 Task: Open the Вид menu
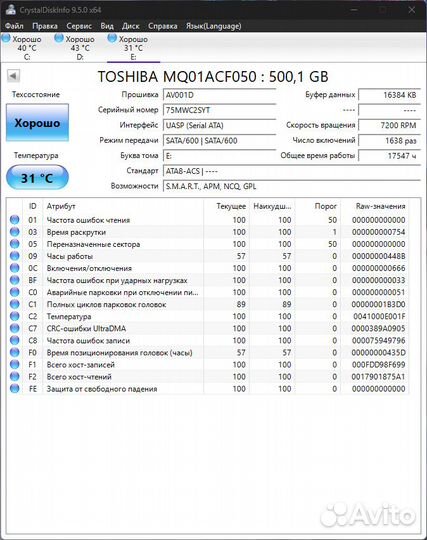click(x=107, y=26)
